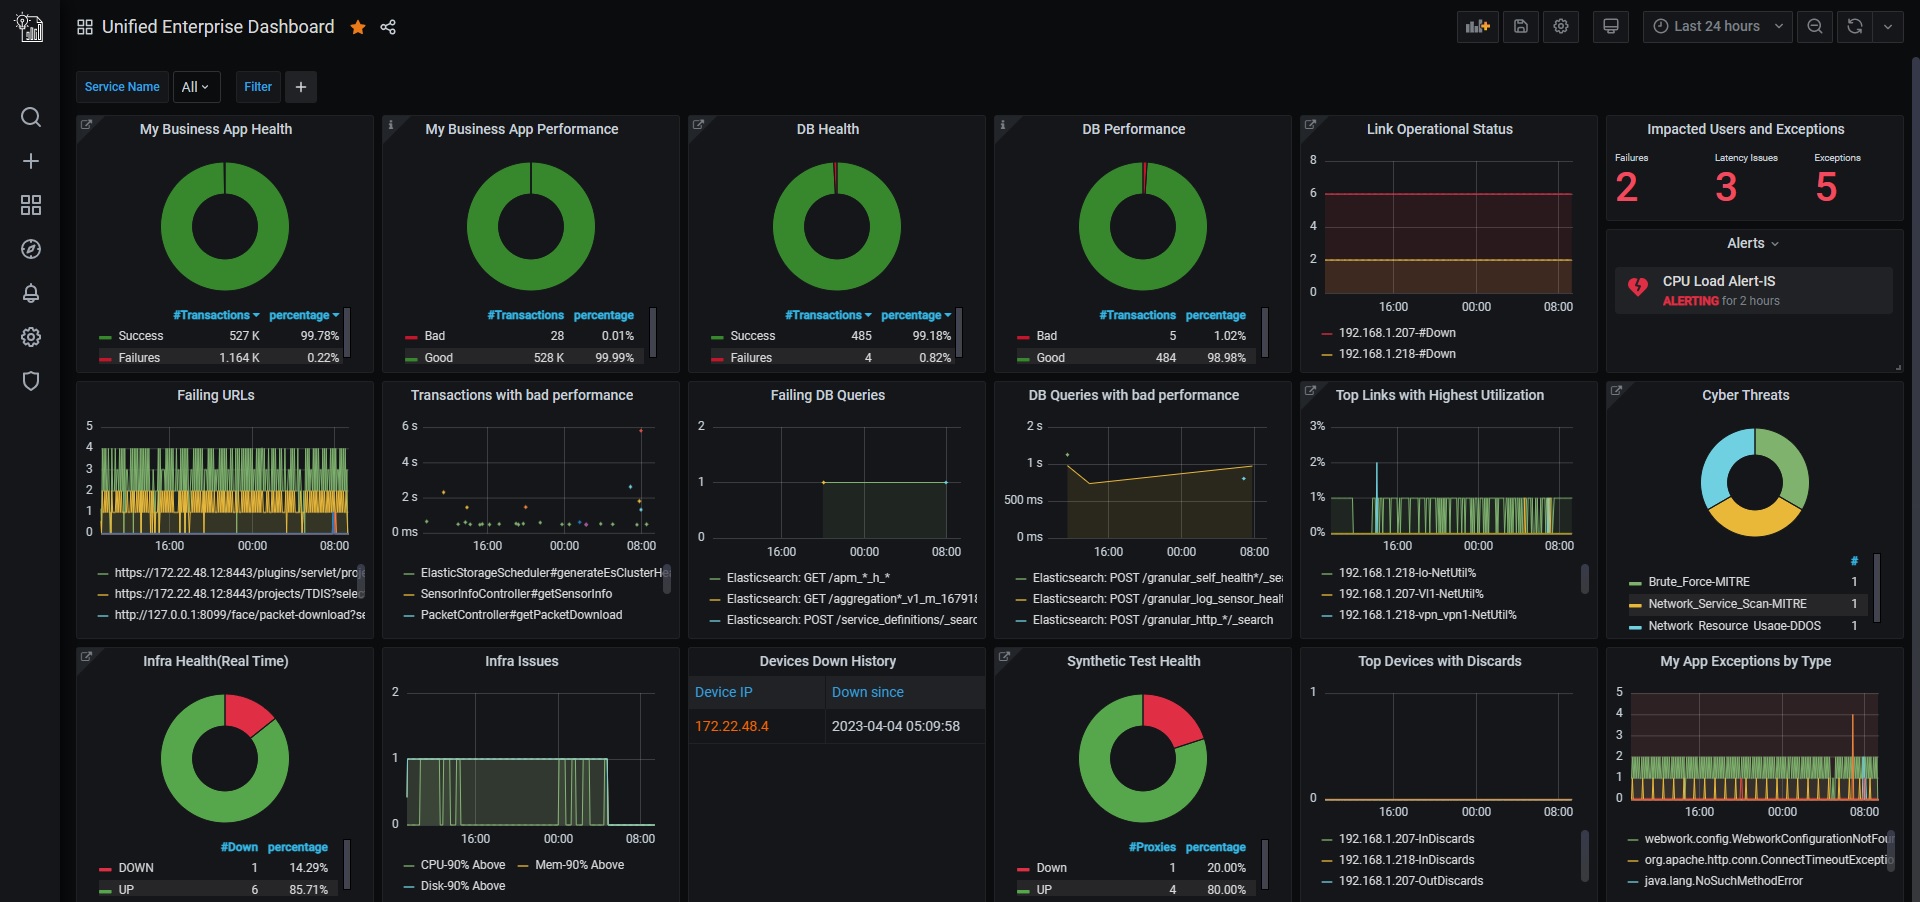Viewport: 1920px width, 902px height.
Task: Open the Search icon in left sidebar
Action: point(31,117)
